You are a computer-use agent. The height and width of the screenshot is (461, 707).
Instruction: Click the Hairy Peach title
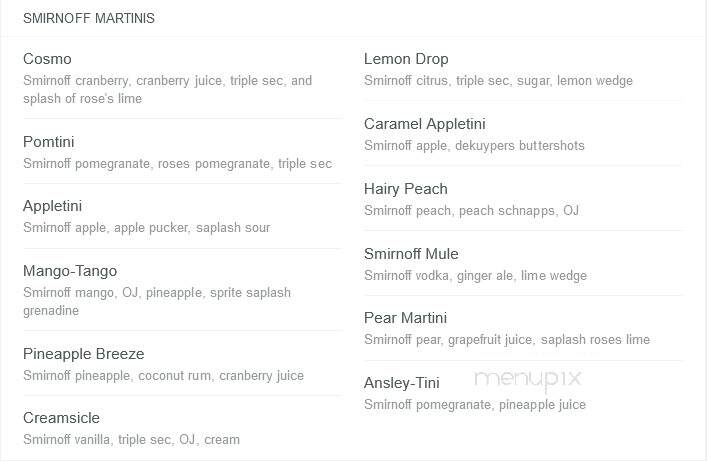(x=405, y=189)
